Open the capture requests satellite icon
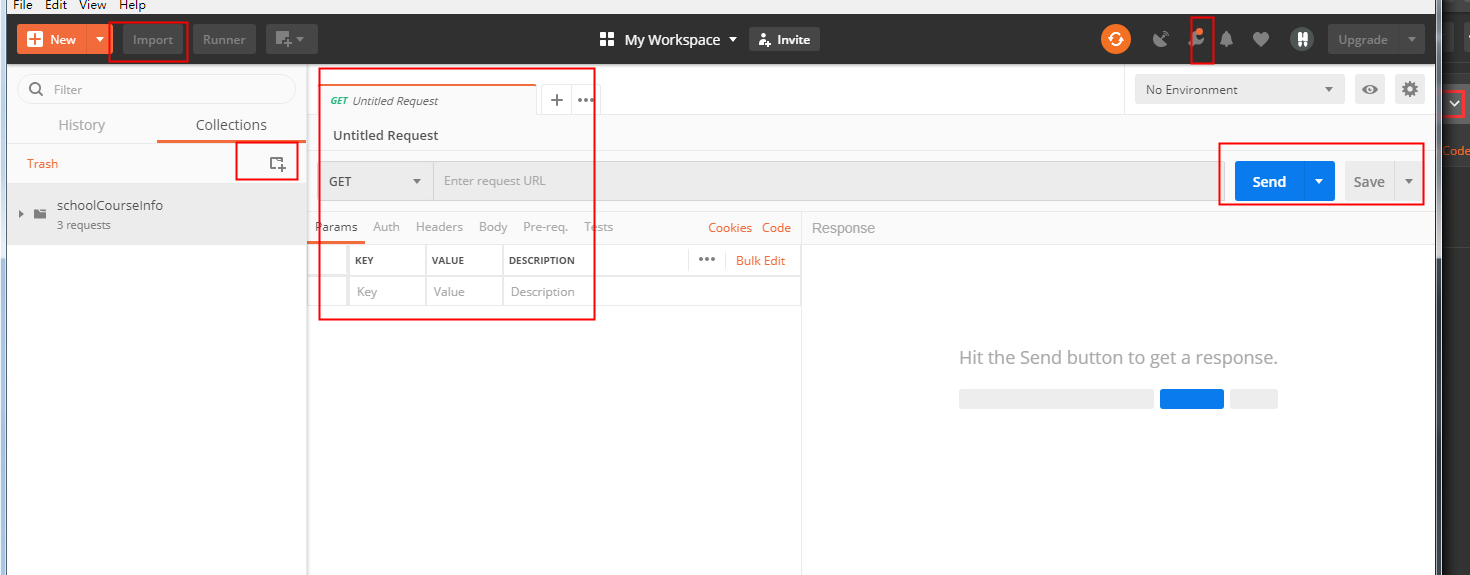1470x575 pixels. coord(1160,40)
